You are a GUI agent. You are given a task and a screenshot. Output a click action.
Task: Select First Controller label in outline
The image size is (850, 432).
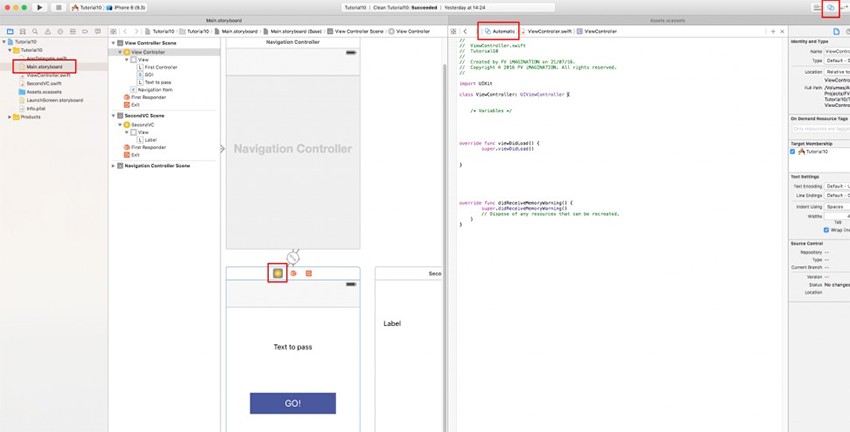tap(157, 67)
